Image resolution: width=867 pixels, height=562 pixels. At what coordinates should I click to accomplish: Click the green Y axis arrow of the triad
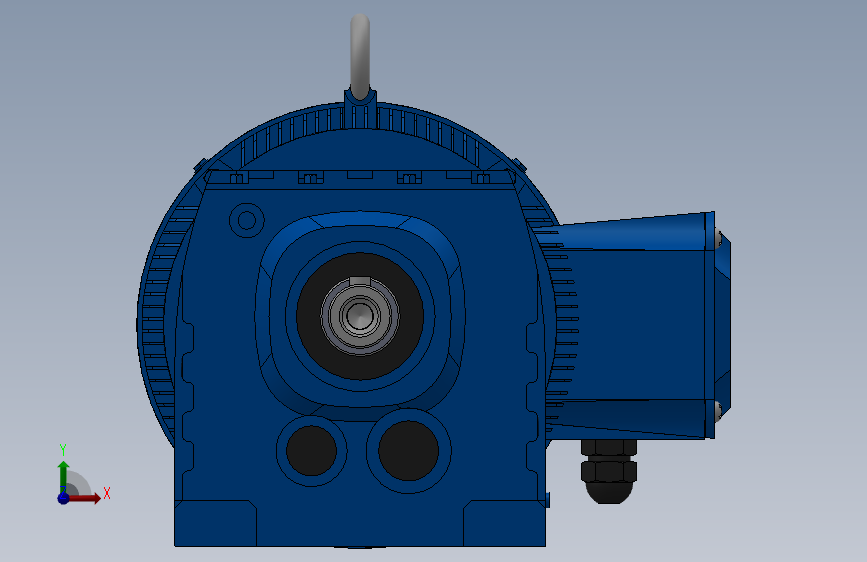pos(64,477)
